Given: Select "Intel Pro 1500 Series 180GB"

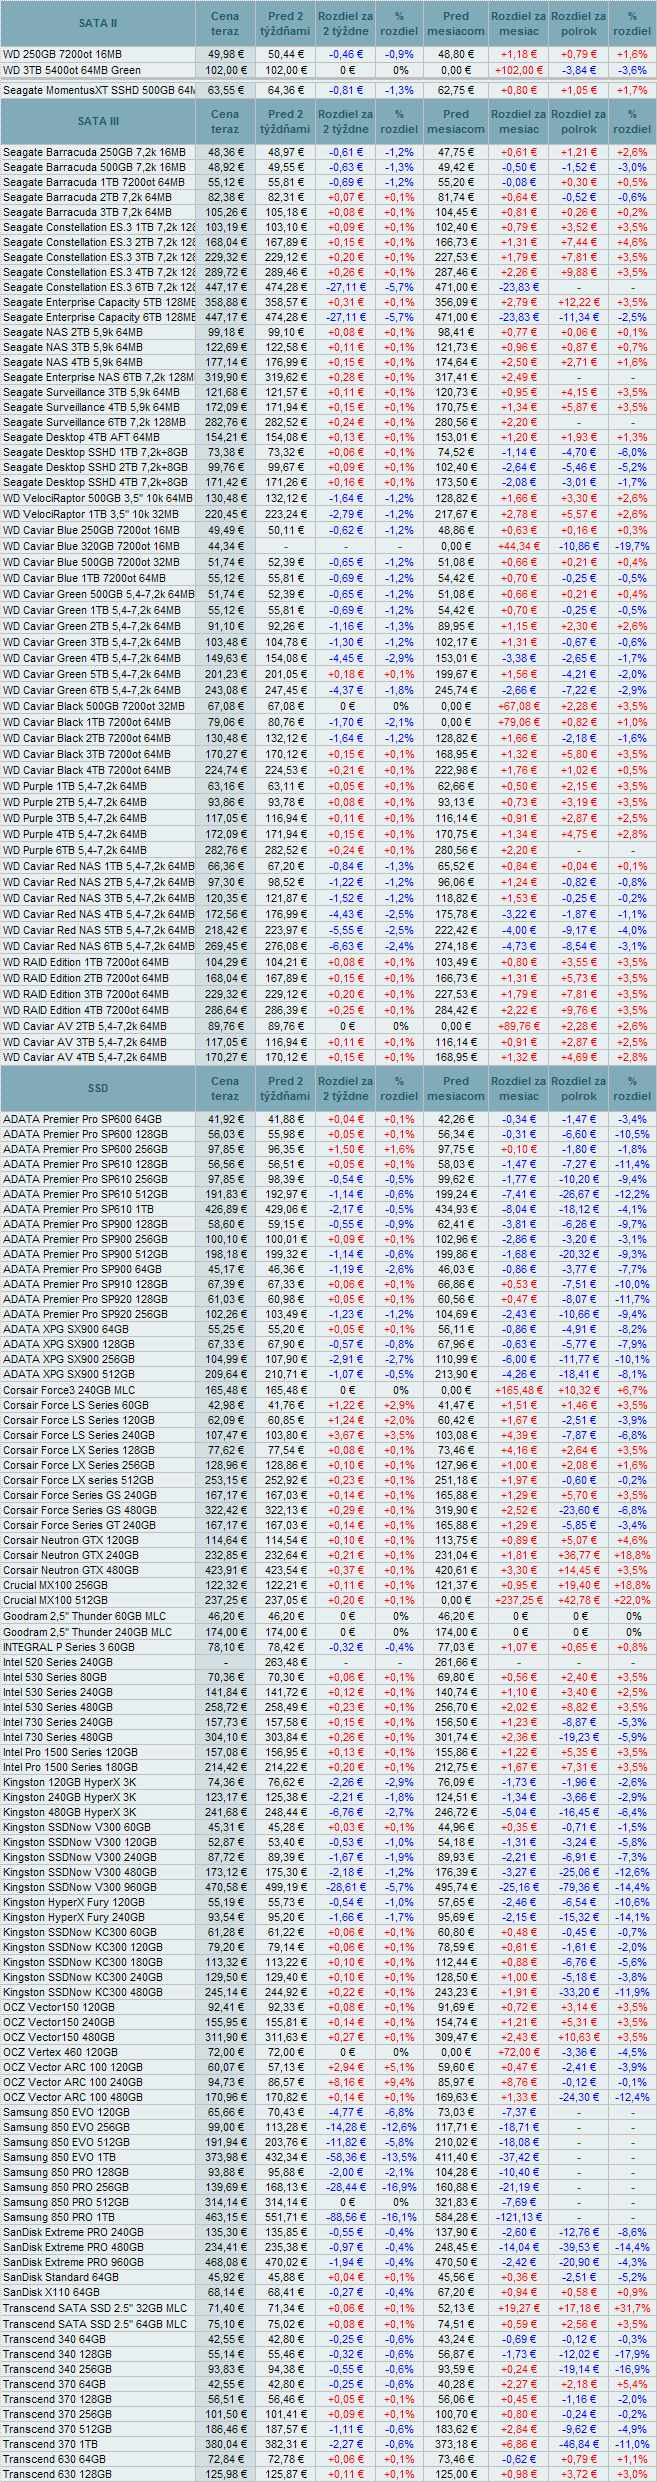Looking at the screenshot, I should pyautogui.click(x=71, y=1767).
